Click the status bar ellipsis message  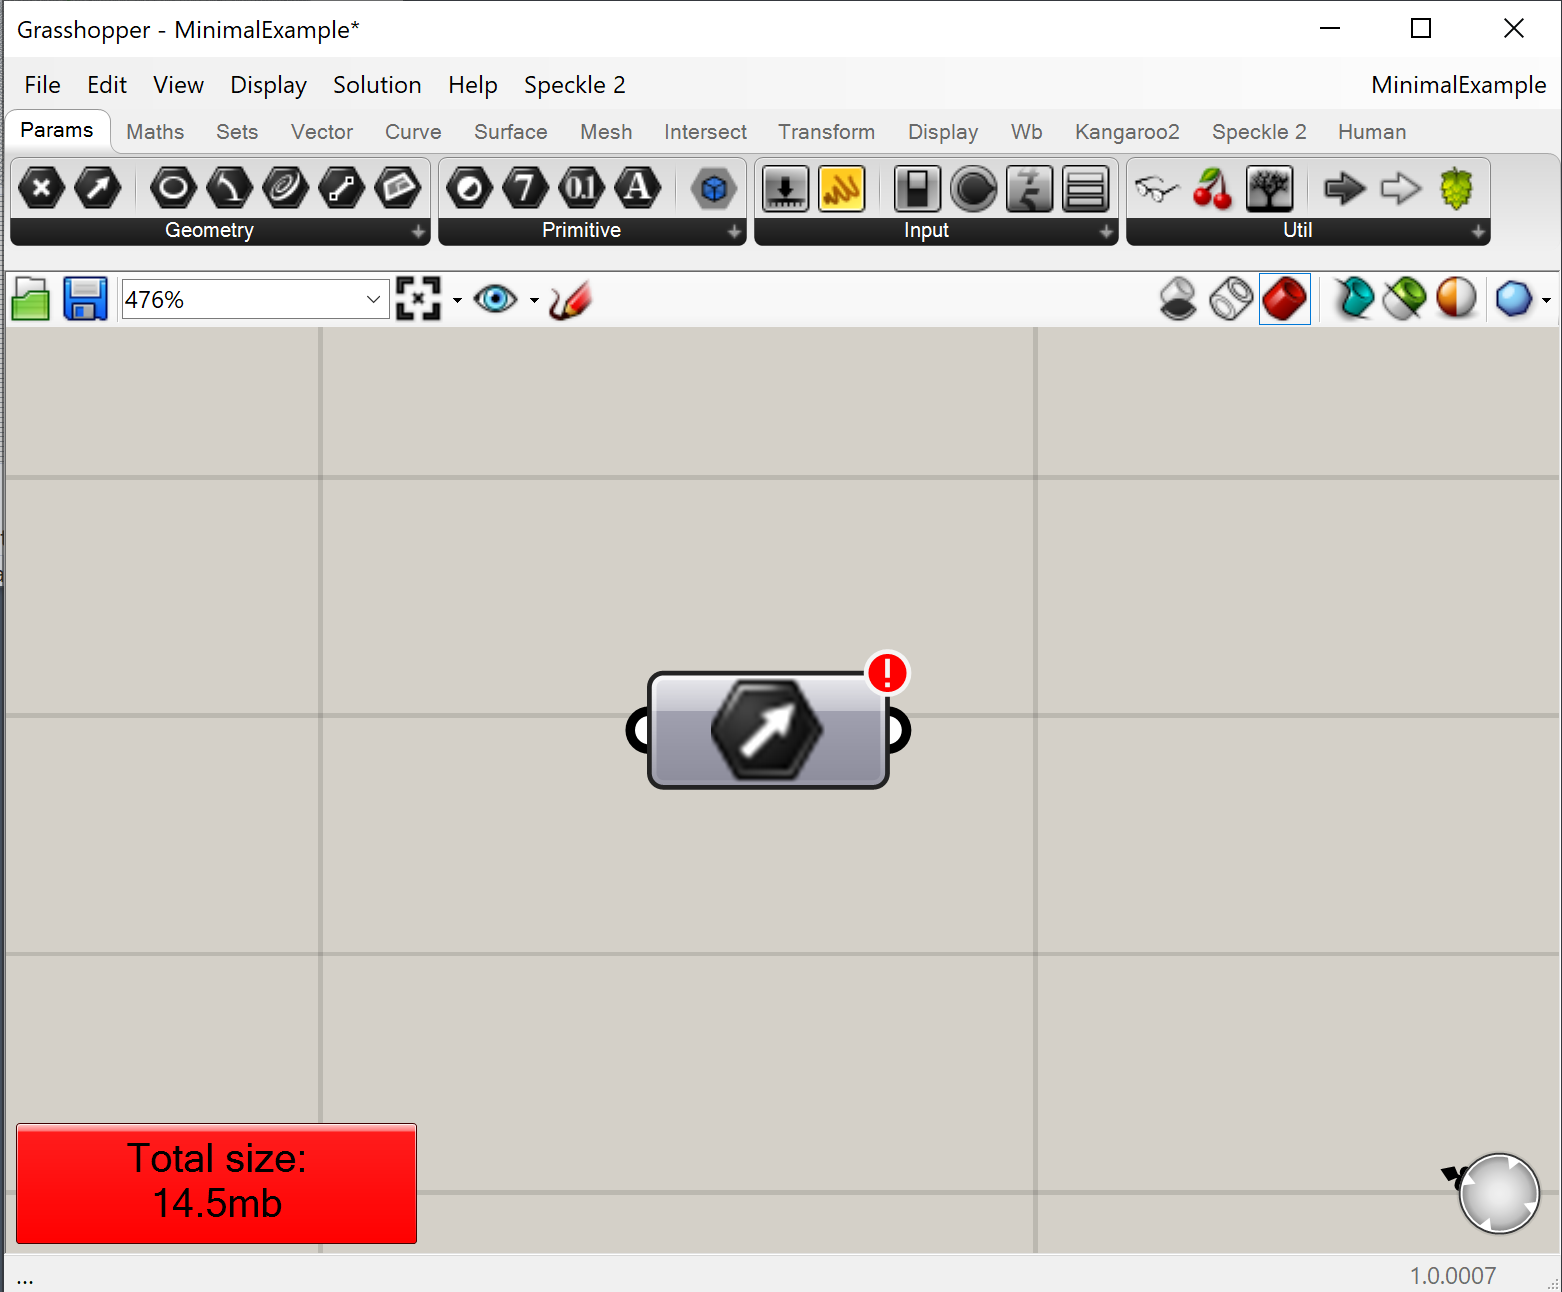(x=25, y=1278)
